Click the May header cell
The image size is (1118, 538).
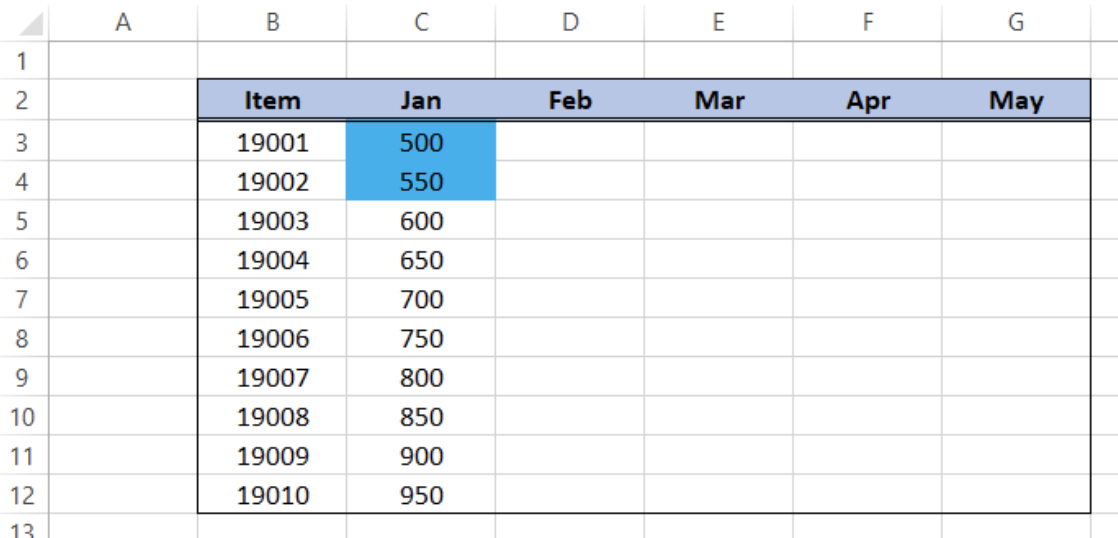click(1016, 100)
